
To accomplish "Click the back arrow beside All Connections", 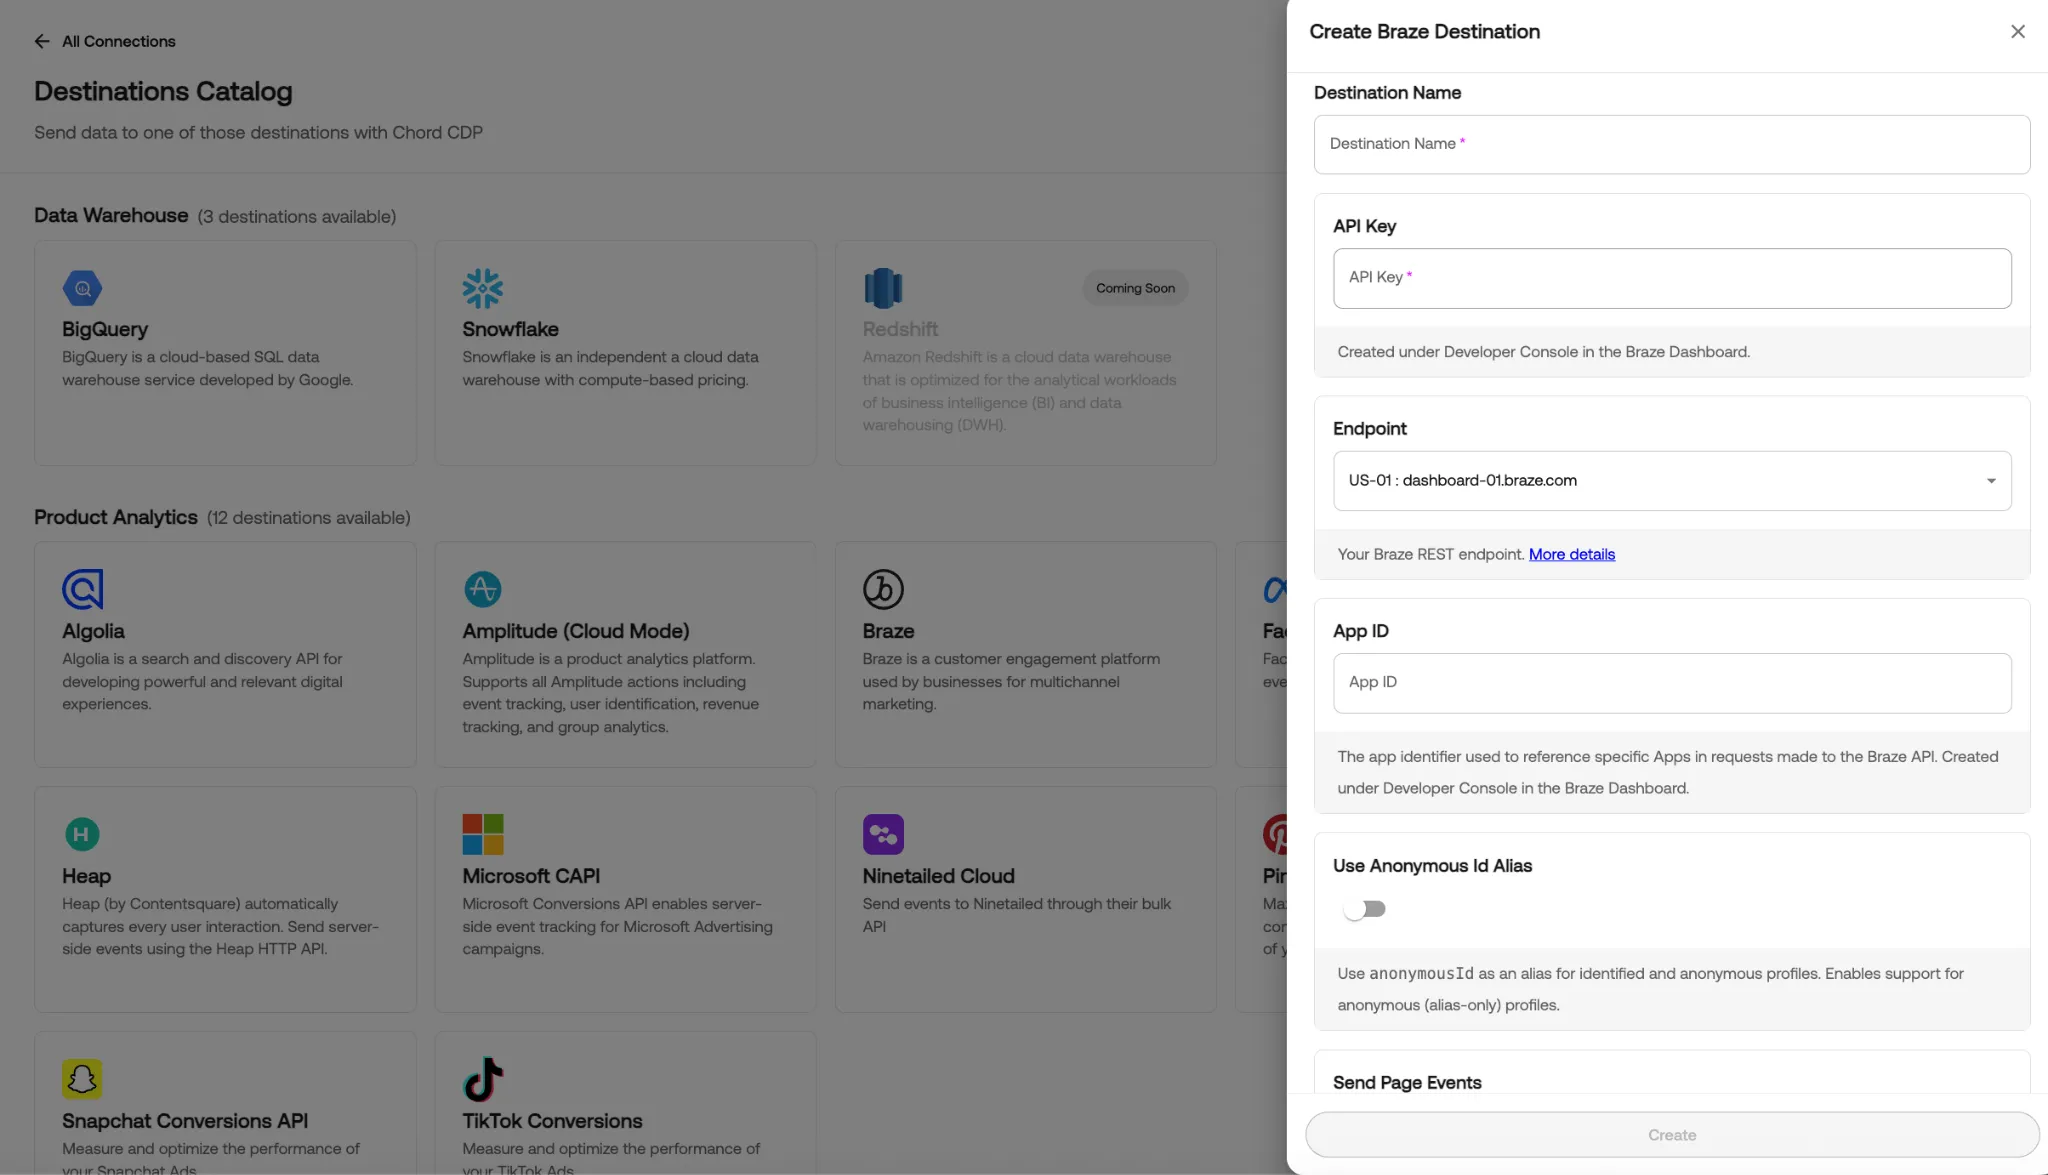I will [41, 41].
